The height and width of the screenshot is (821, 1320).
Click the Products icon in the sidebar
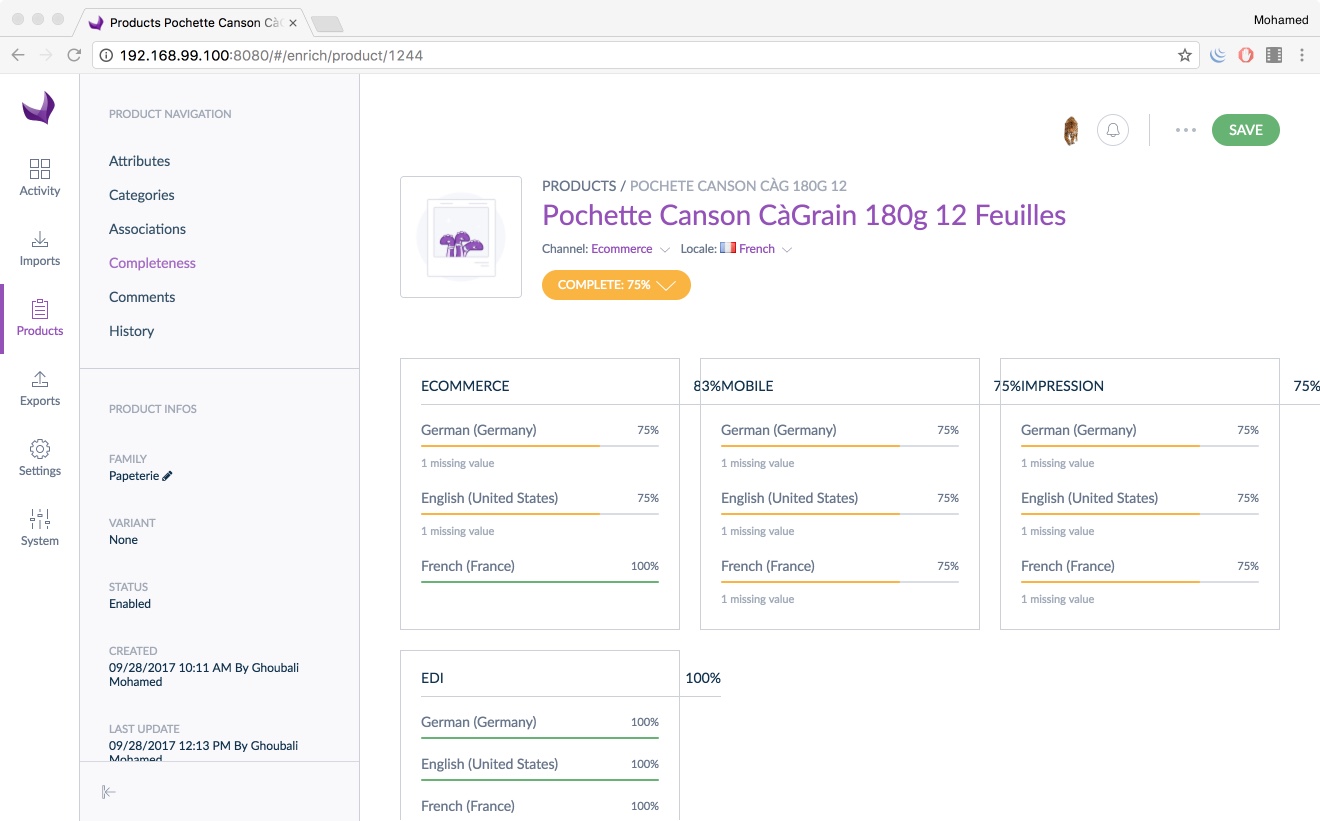pos(39,318)
